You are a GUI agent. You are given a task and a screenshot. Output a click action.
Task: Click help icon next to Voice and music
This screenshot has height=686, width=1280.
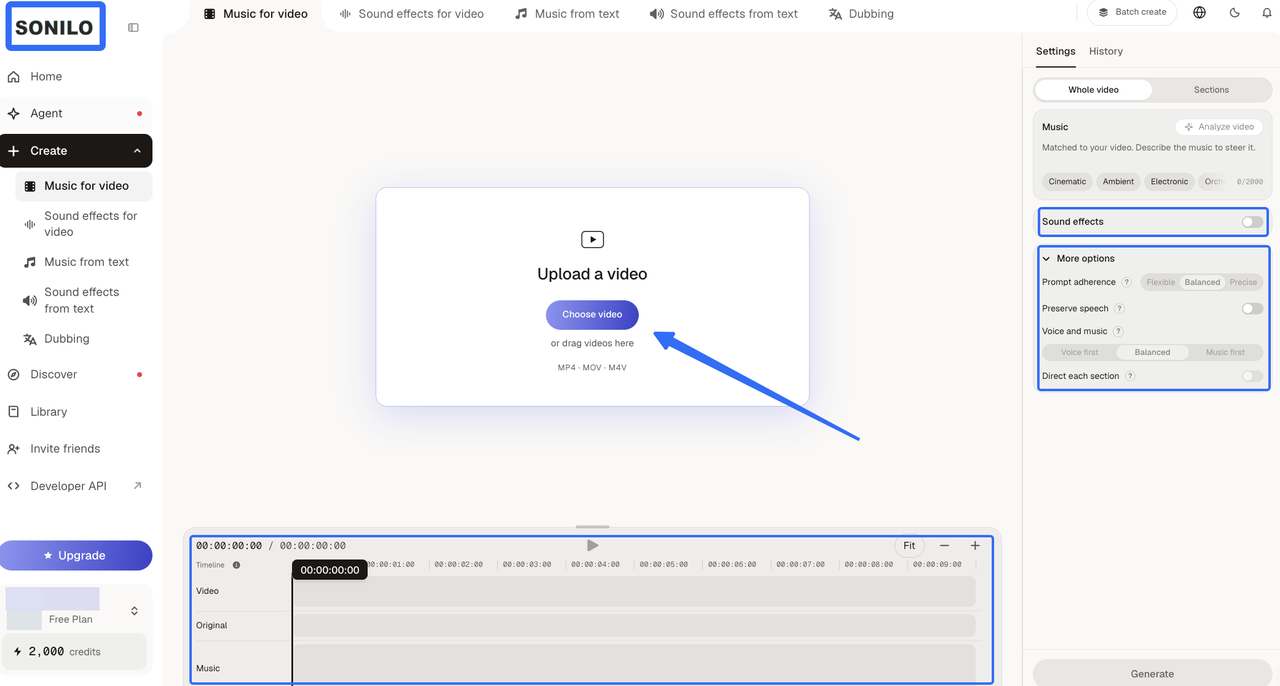tap(1119, 332)
